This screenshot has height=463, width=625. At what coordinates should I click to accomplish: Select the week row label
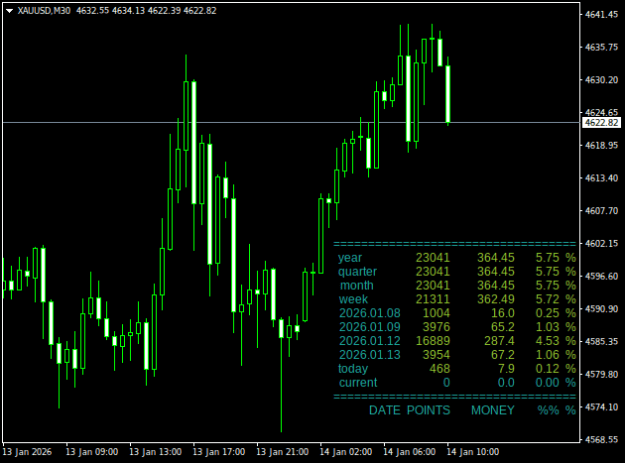click(353, 300)
